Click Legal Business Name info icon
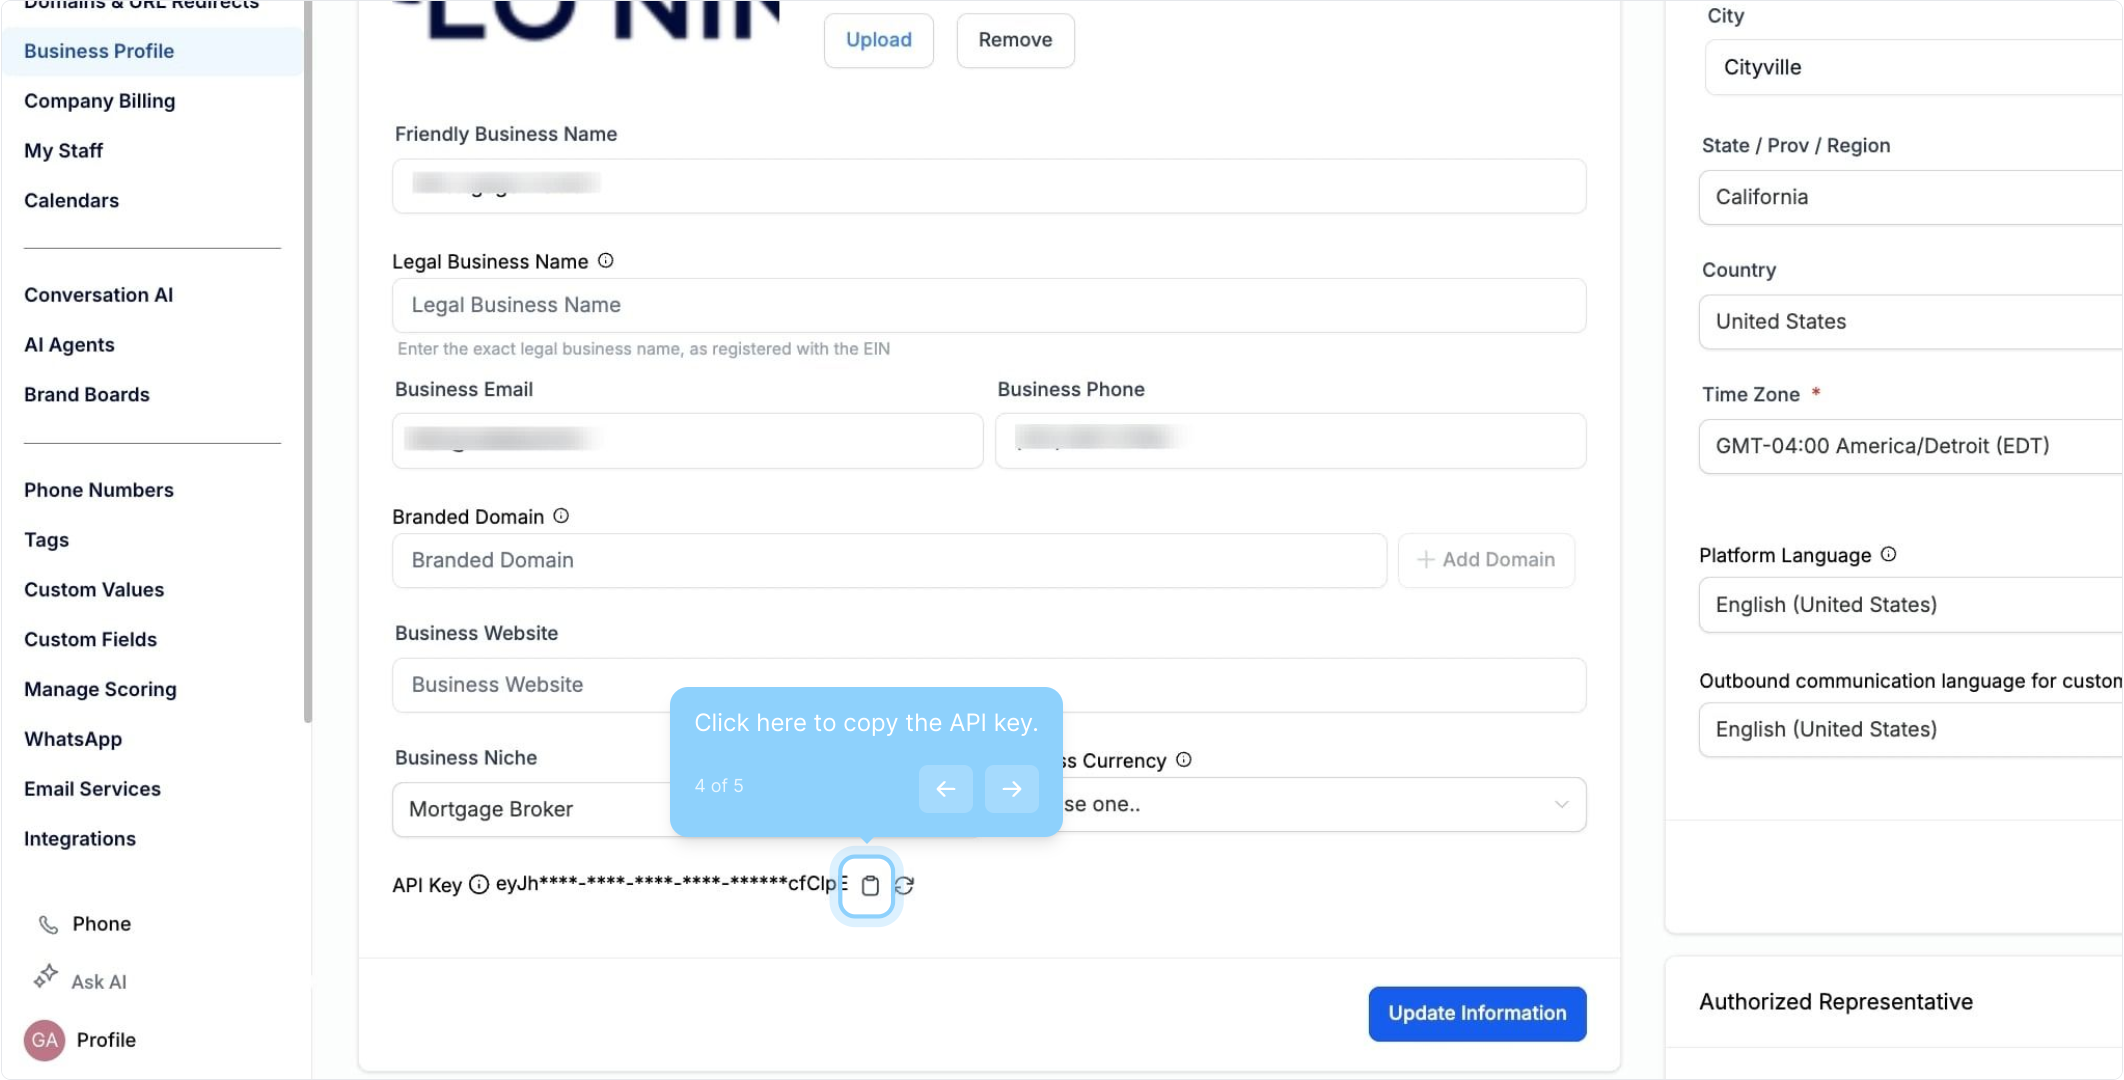2124x1080 pixels. click(x=606, y=261)
